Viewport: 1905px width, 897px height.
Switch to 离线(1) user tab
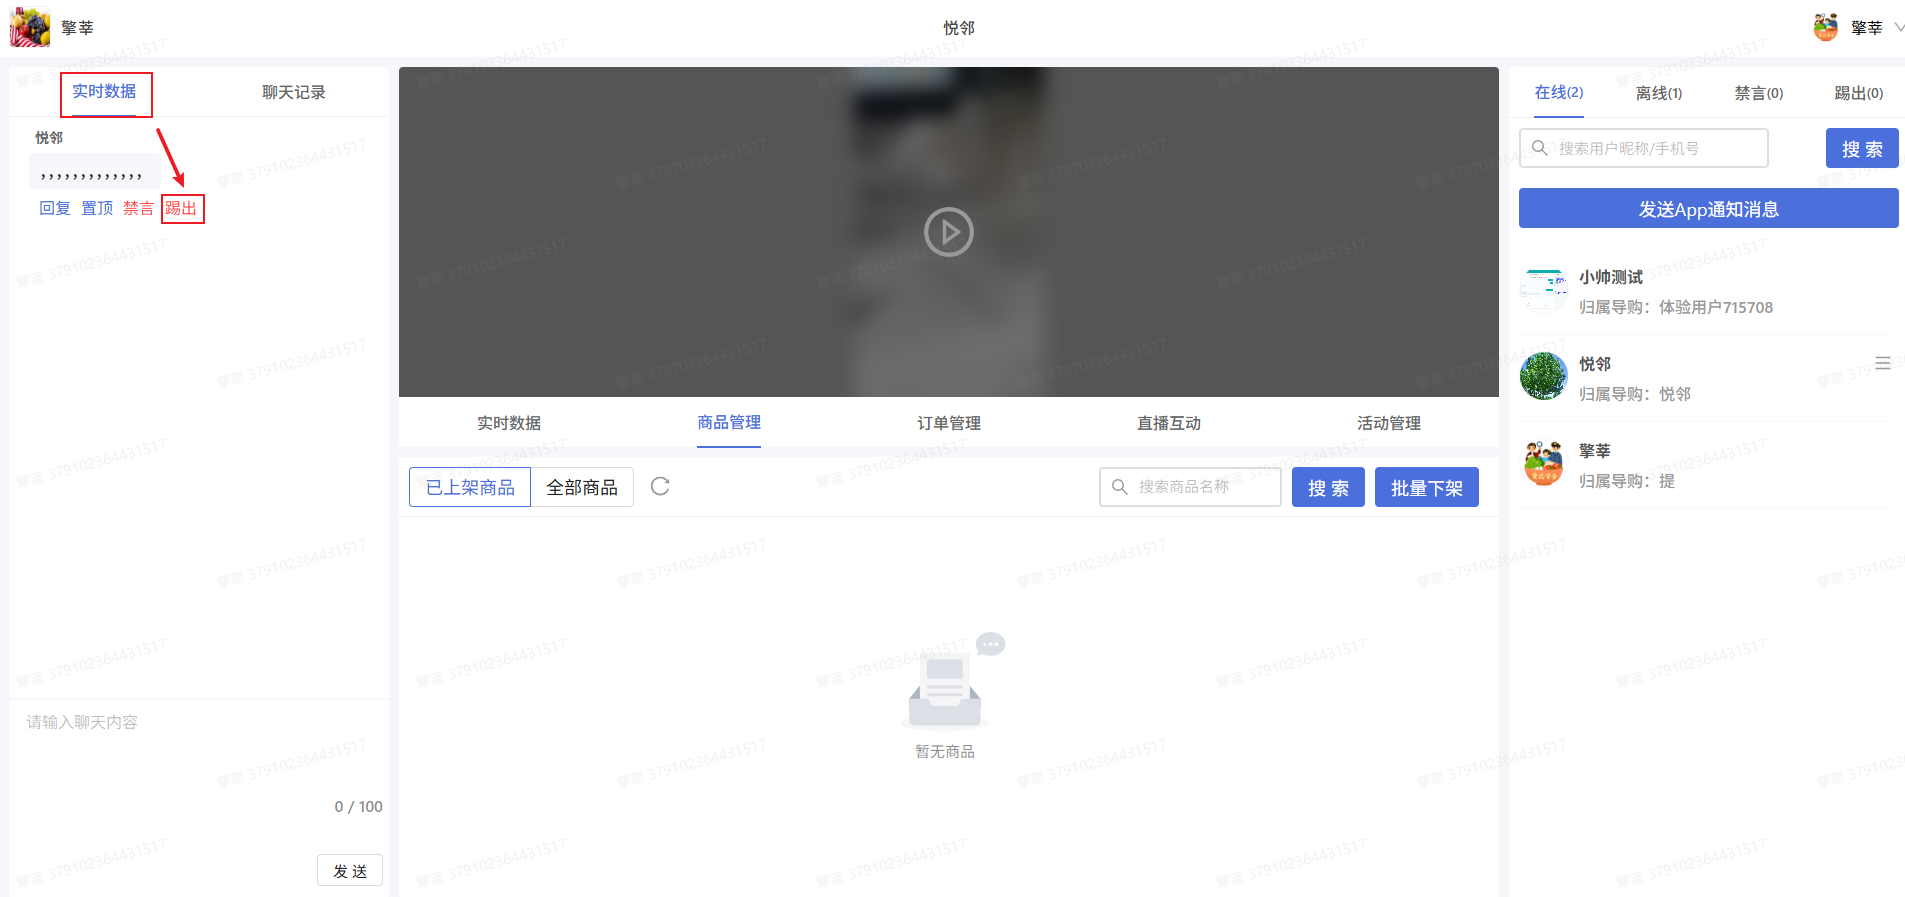click(x=1658, y=93)
